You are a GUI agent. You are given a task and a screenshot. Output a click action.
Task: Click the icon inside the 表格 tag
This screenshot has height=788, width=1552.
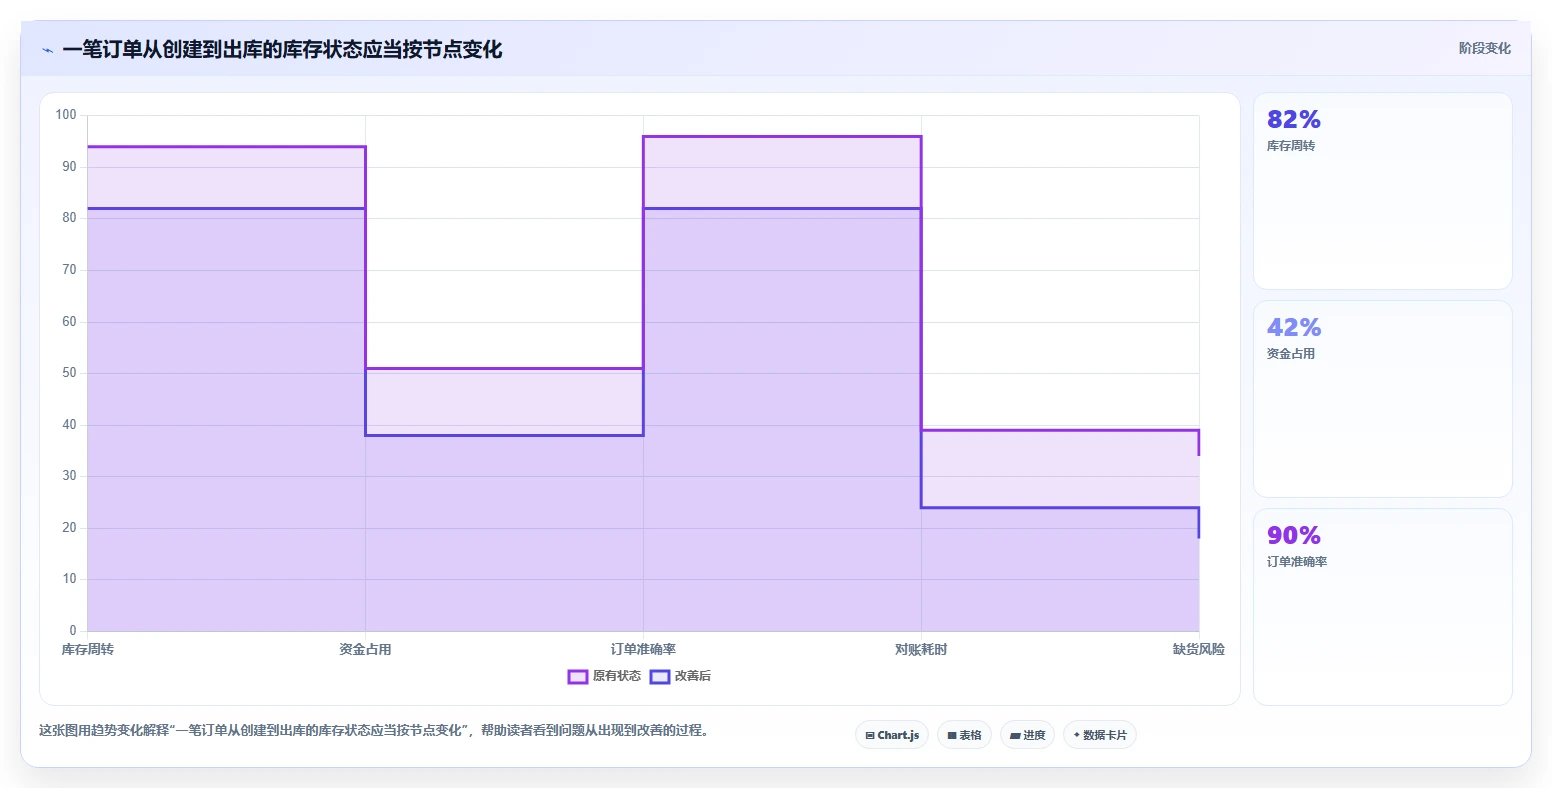[x=952, y=735]
